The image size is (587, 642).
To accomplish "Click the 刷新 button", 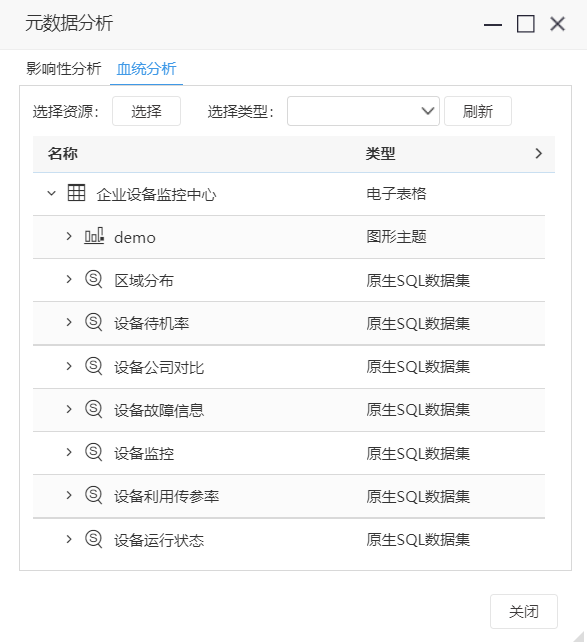I will [478, 111].
